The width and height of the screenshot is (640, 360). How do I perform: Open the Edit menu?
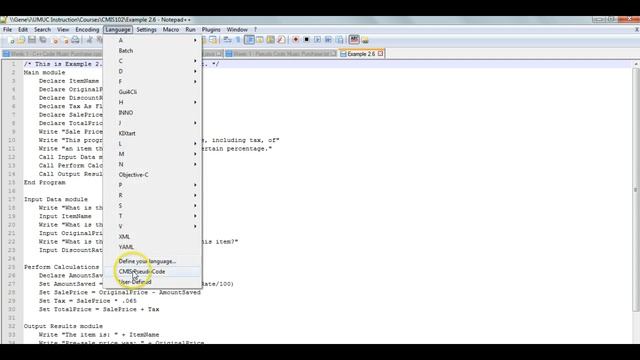point(23,29)
